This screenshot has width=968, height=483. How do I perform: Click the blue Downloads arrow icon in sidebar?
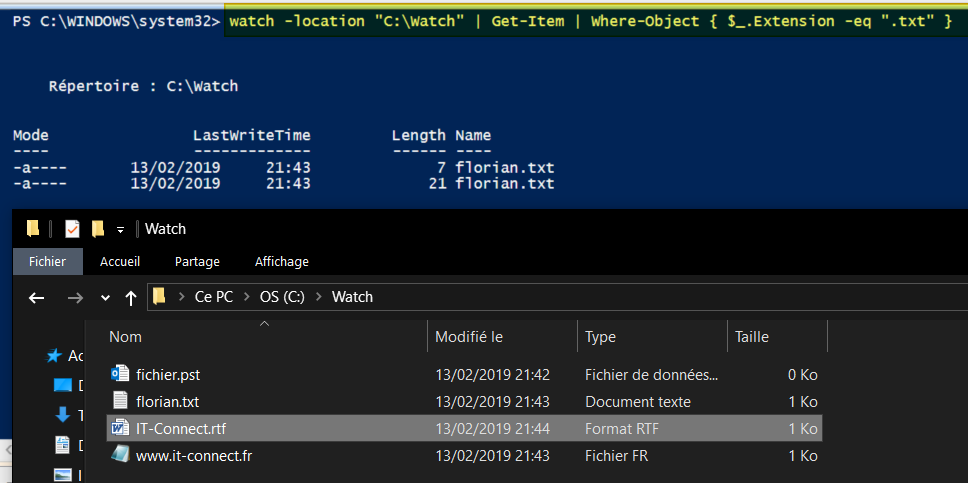pos(61,414)
